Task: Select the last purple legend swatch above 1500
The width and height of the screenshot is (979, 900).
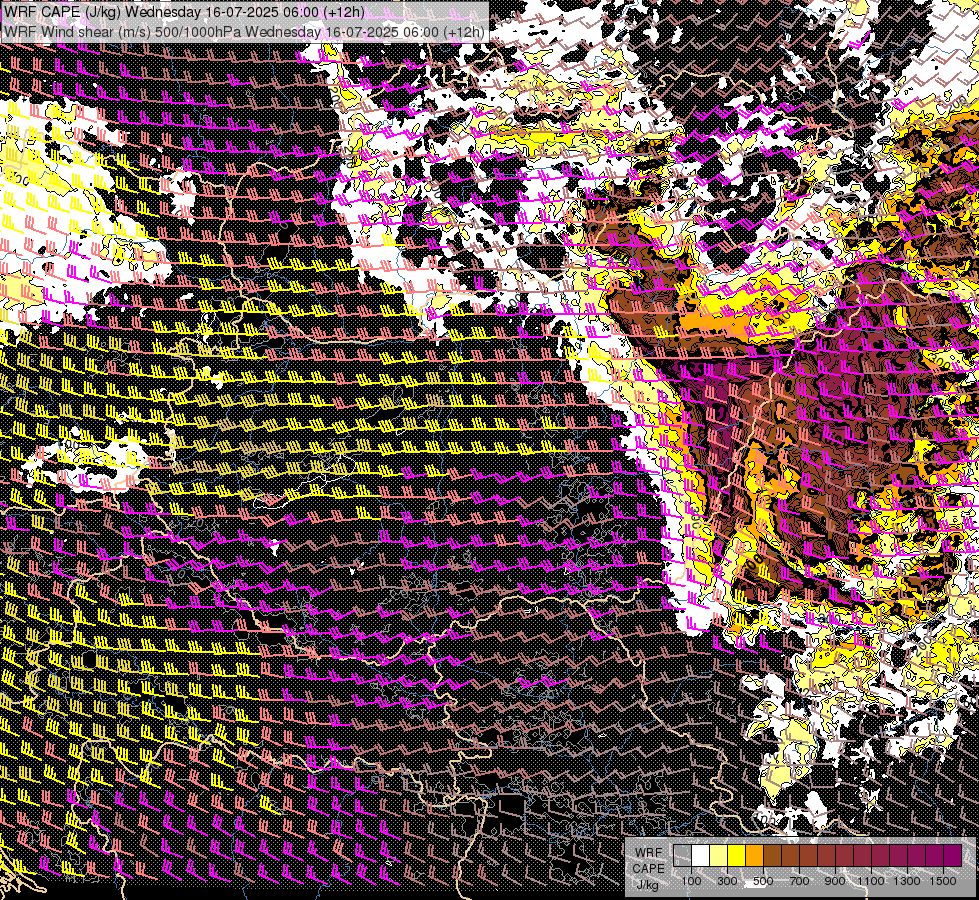Action: click(x=953, y=856)
